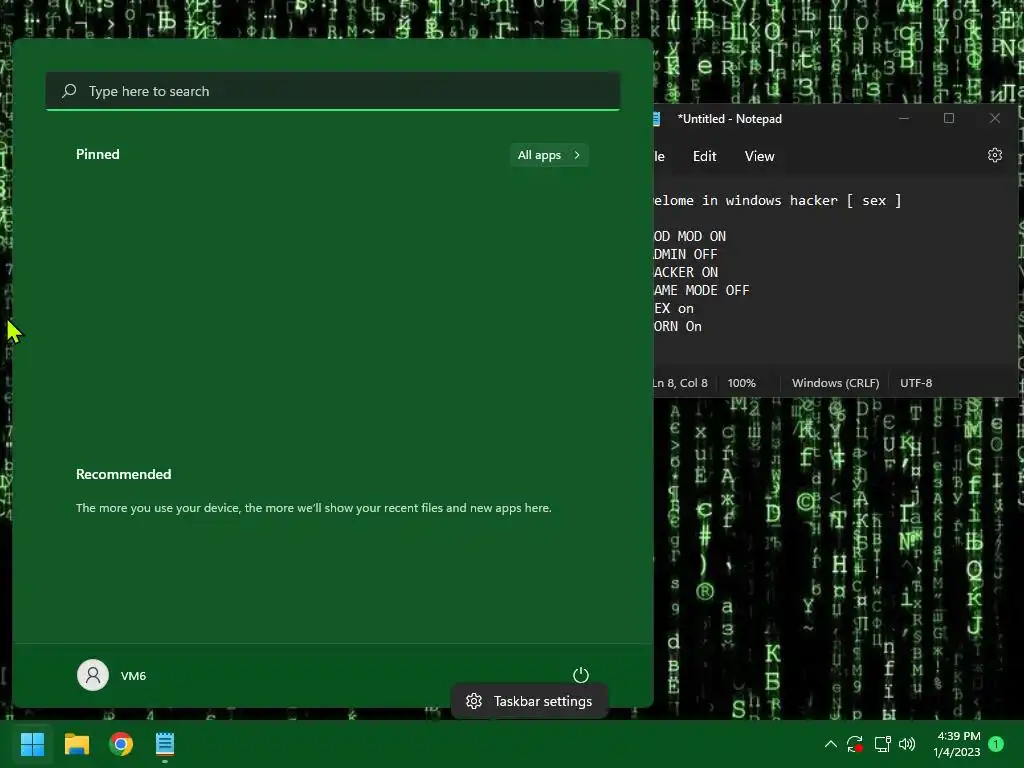The image size is (1024, 768).
Task: Open the volume tray icon
Action: point(907,744)
